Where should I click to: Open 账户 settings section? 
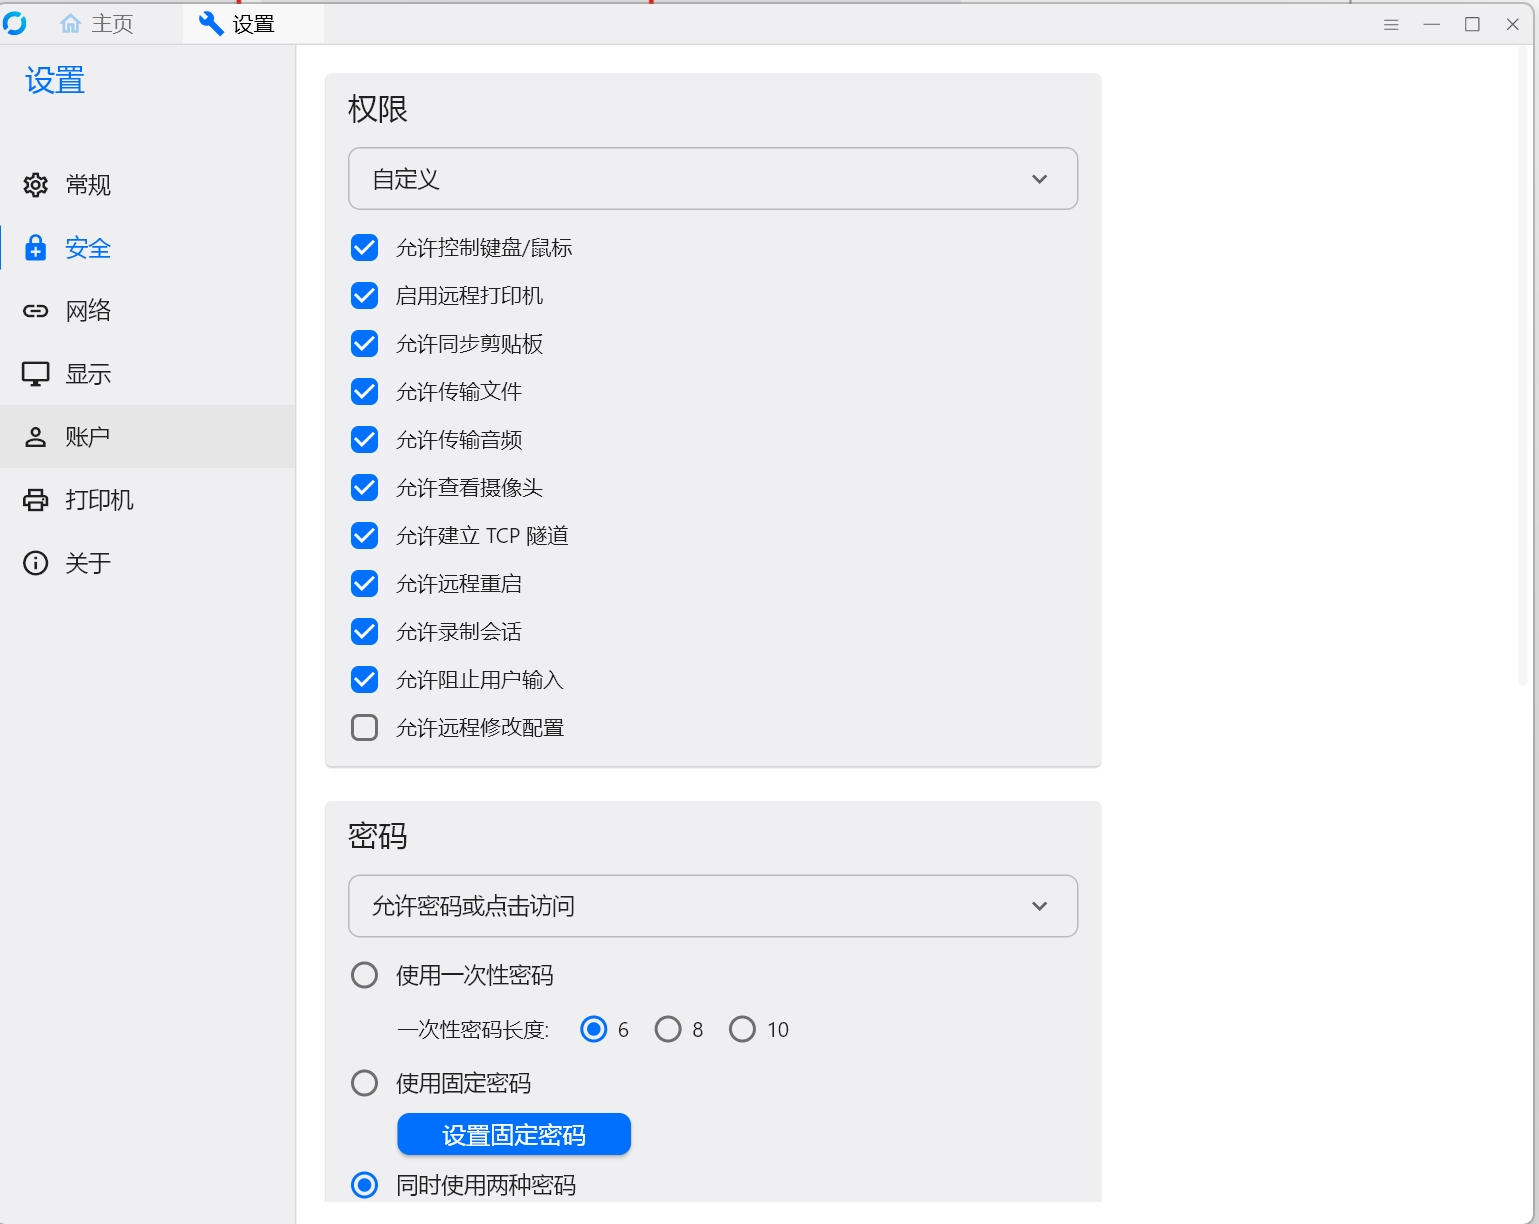click(148, 437)
